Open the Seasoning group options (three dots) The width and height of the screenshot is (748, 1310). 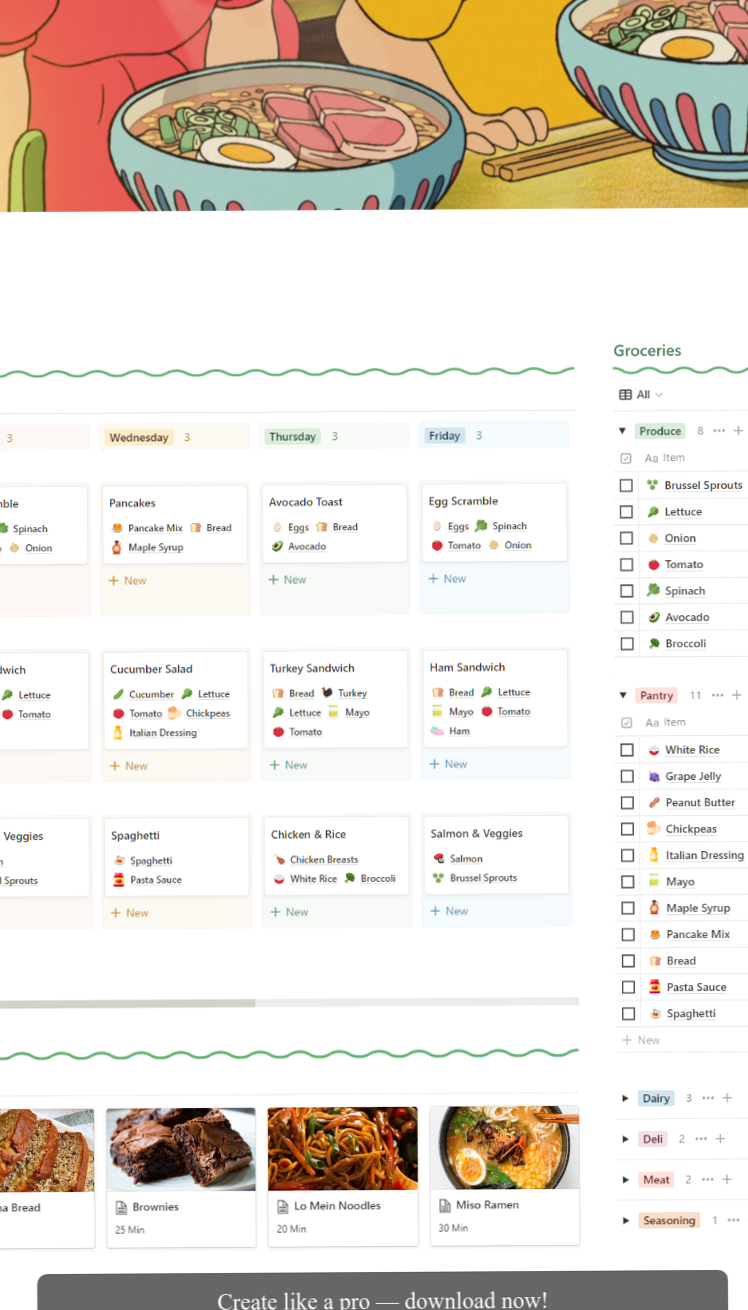734,1220
